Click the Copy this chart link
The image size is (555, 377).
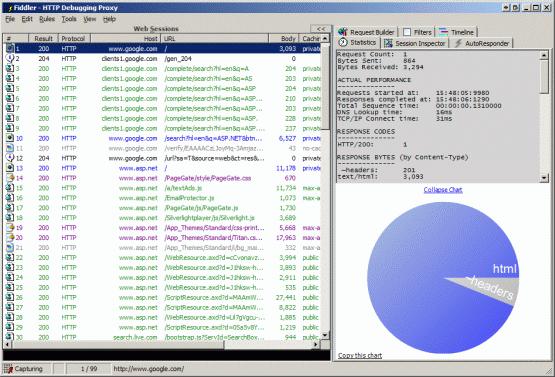[x=360, y=355]
